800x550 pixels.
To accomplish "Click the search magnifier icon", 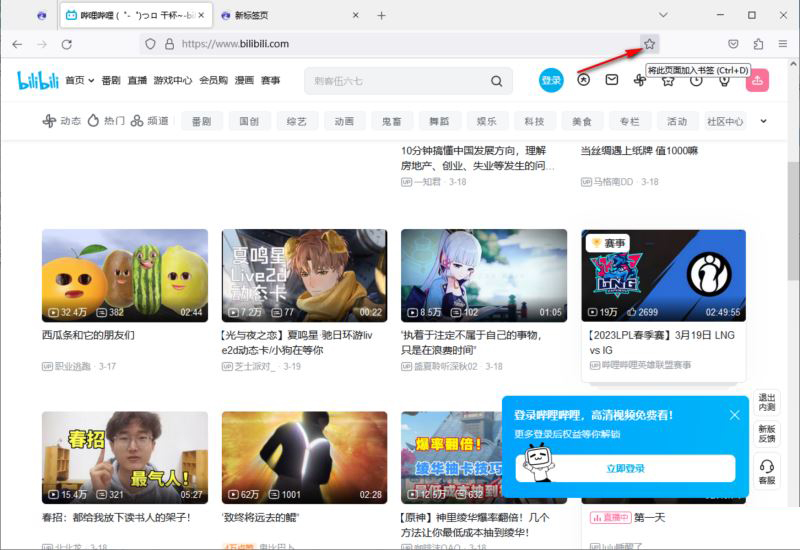I will [496, 81].
